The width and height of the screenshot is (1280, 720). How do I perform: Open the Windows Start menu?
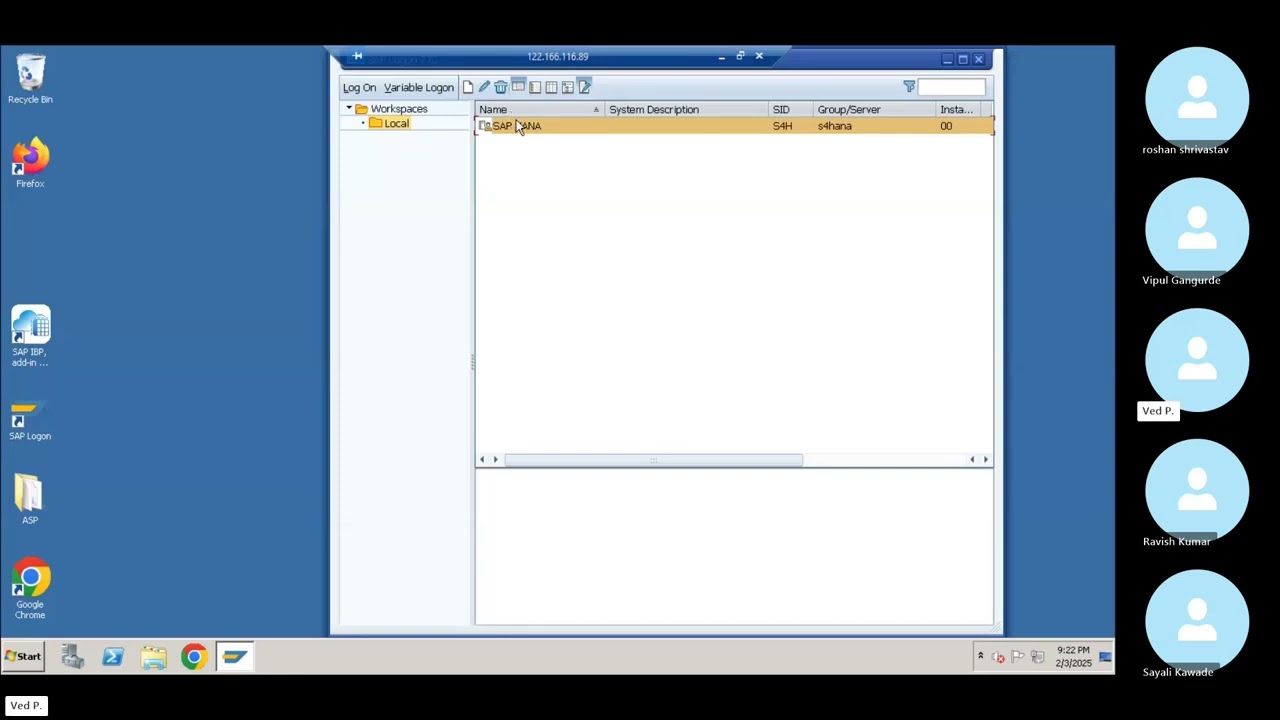(x=23, y=657)
